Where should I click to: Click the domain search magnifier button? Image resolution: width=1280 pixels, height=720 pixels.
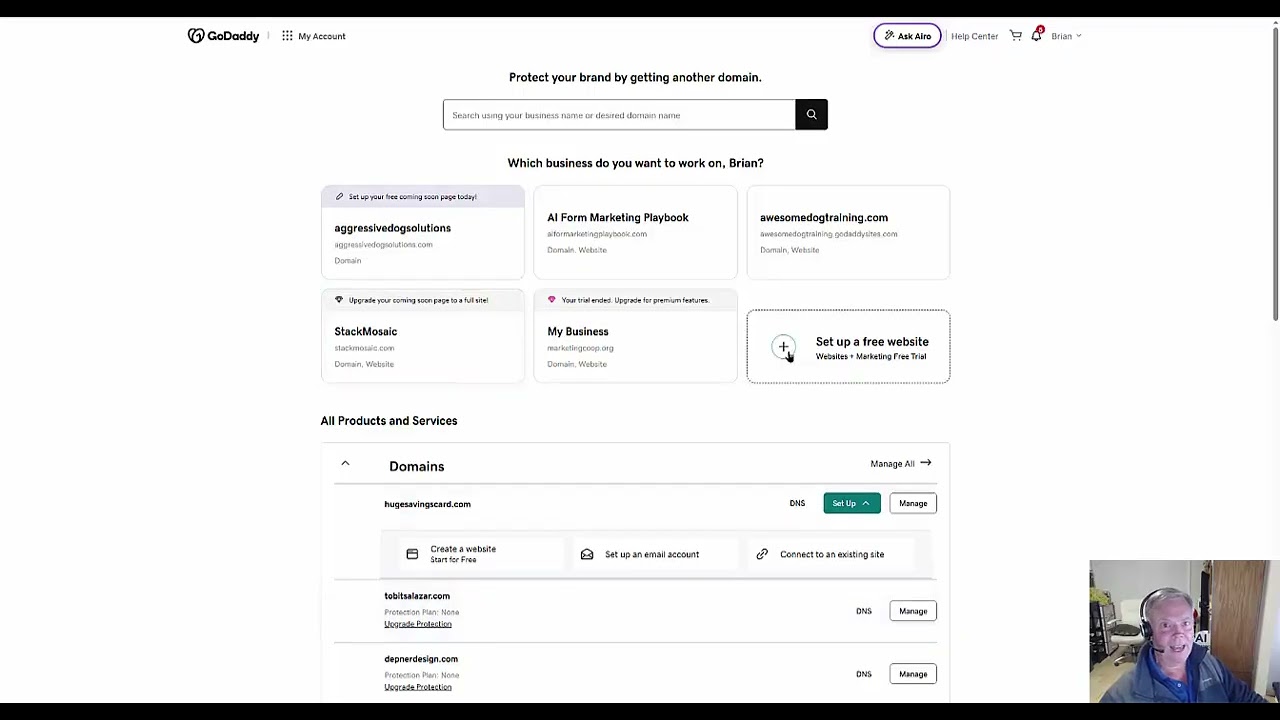tap(811, 114)
